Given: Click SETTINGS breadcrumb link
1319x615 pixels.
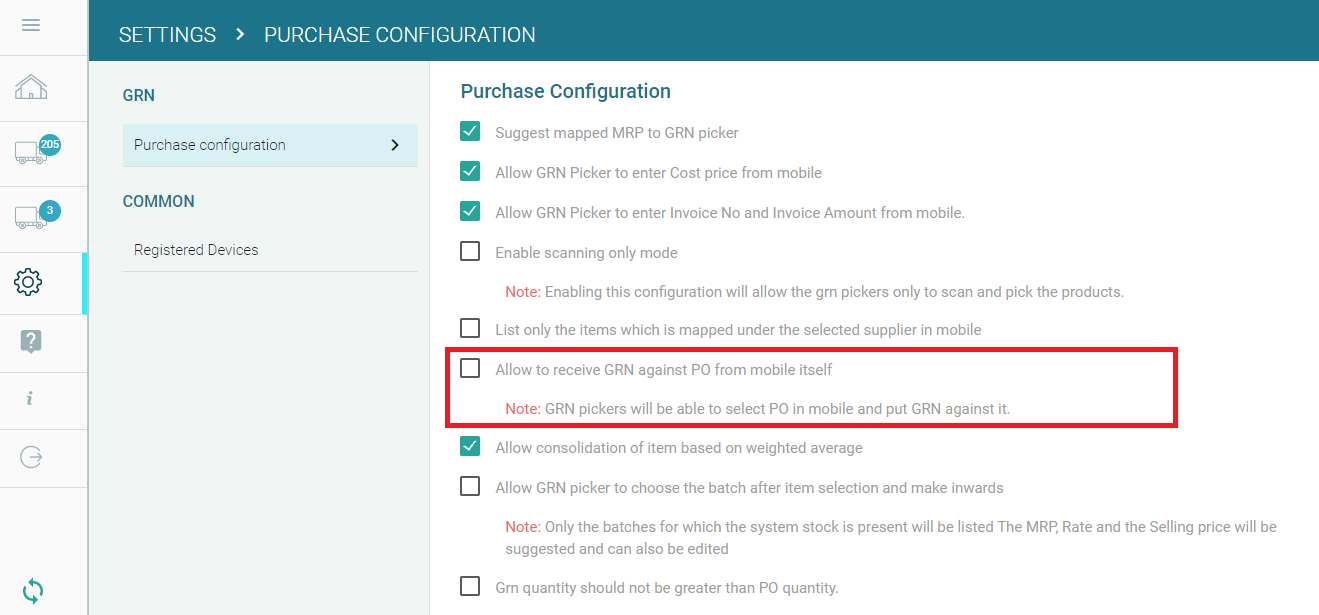Looking at the screenshot, I should pos(167,35).
